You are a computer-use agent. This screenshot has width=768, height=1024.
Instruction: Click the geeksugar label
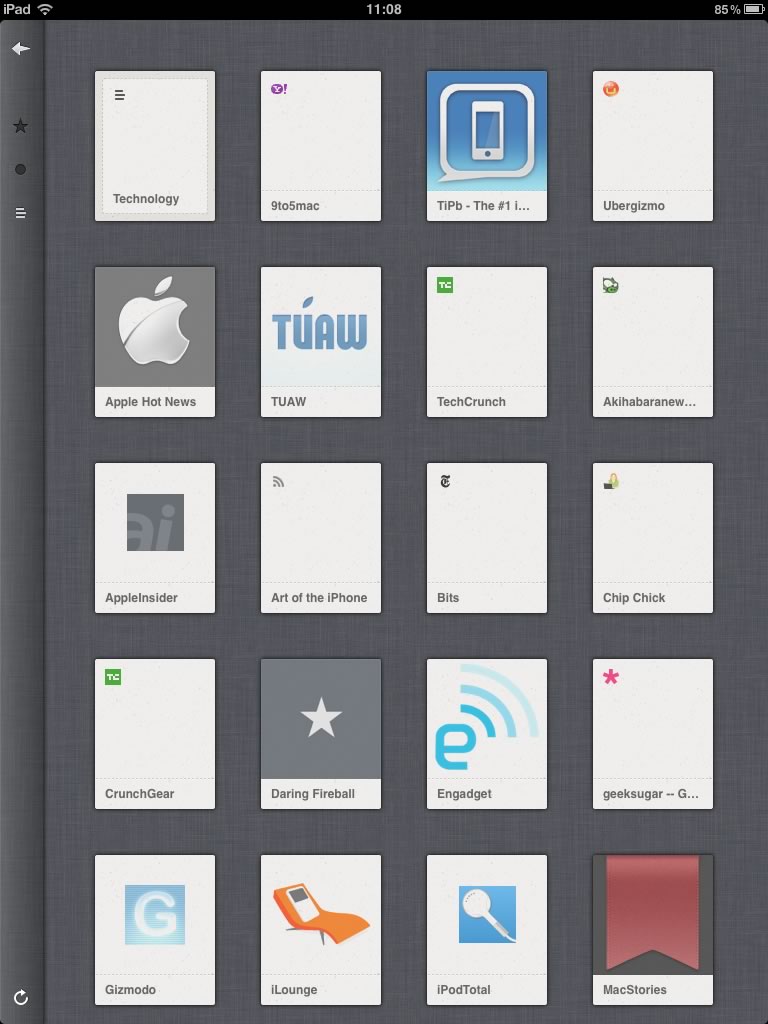[650, 793]
